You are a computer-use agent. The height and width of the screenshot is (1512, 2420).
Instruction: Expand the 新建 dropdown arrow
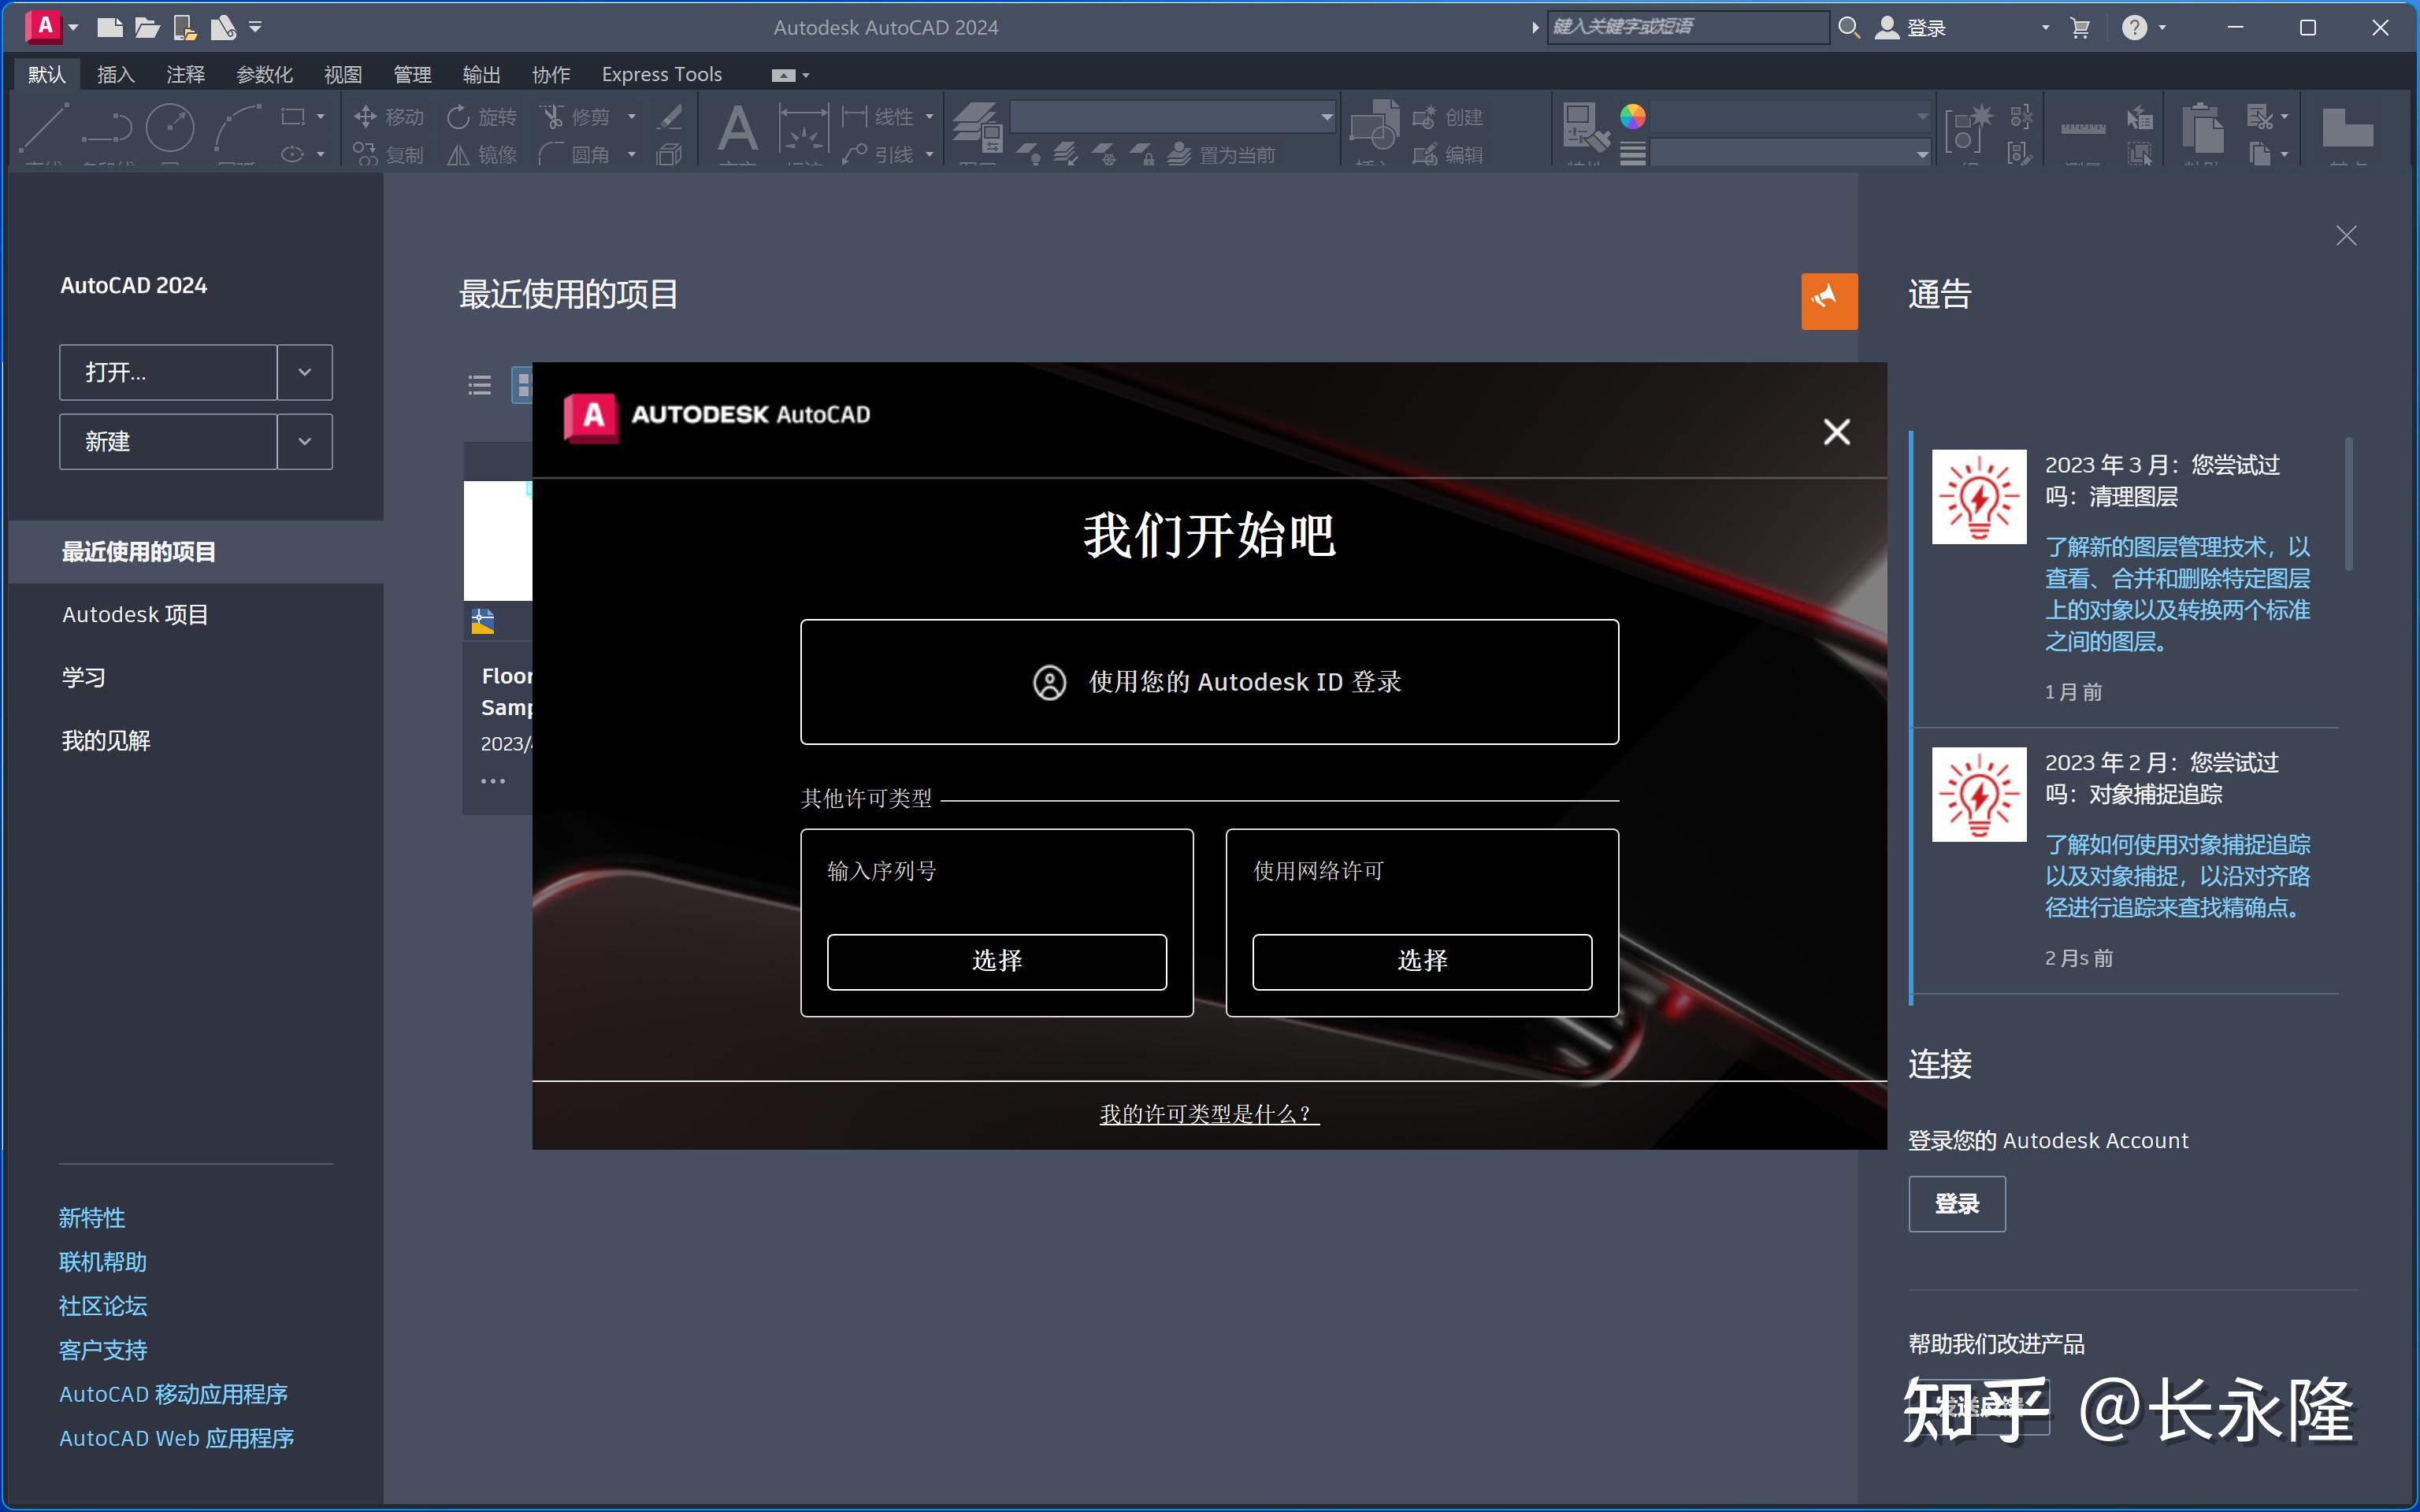click(x=304, y=441)
